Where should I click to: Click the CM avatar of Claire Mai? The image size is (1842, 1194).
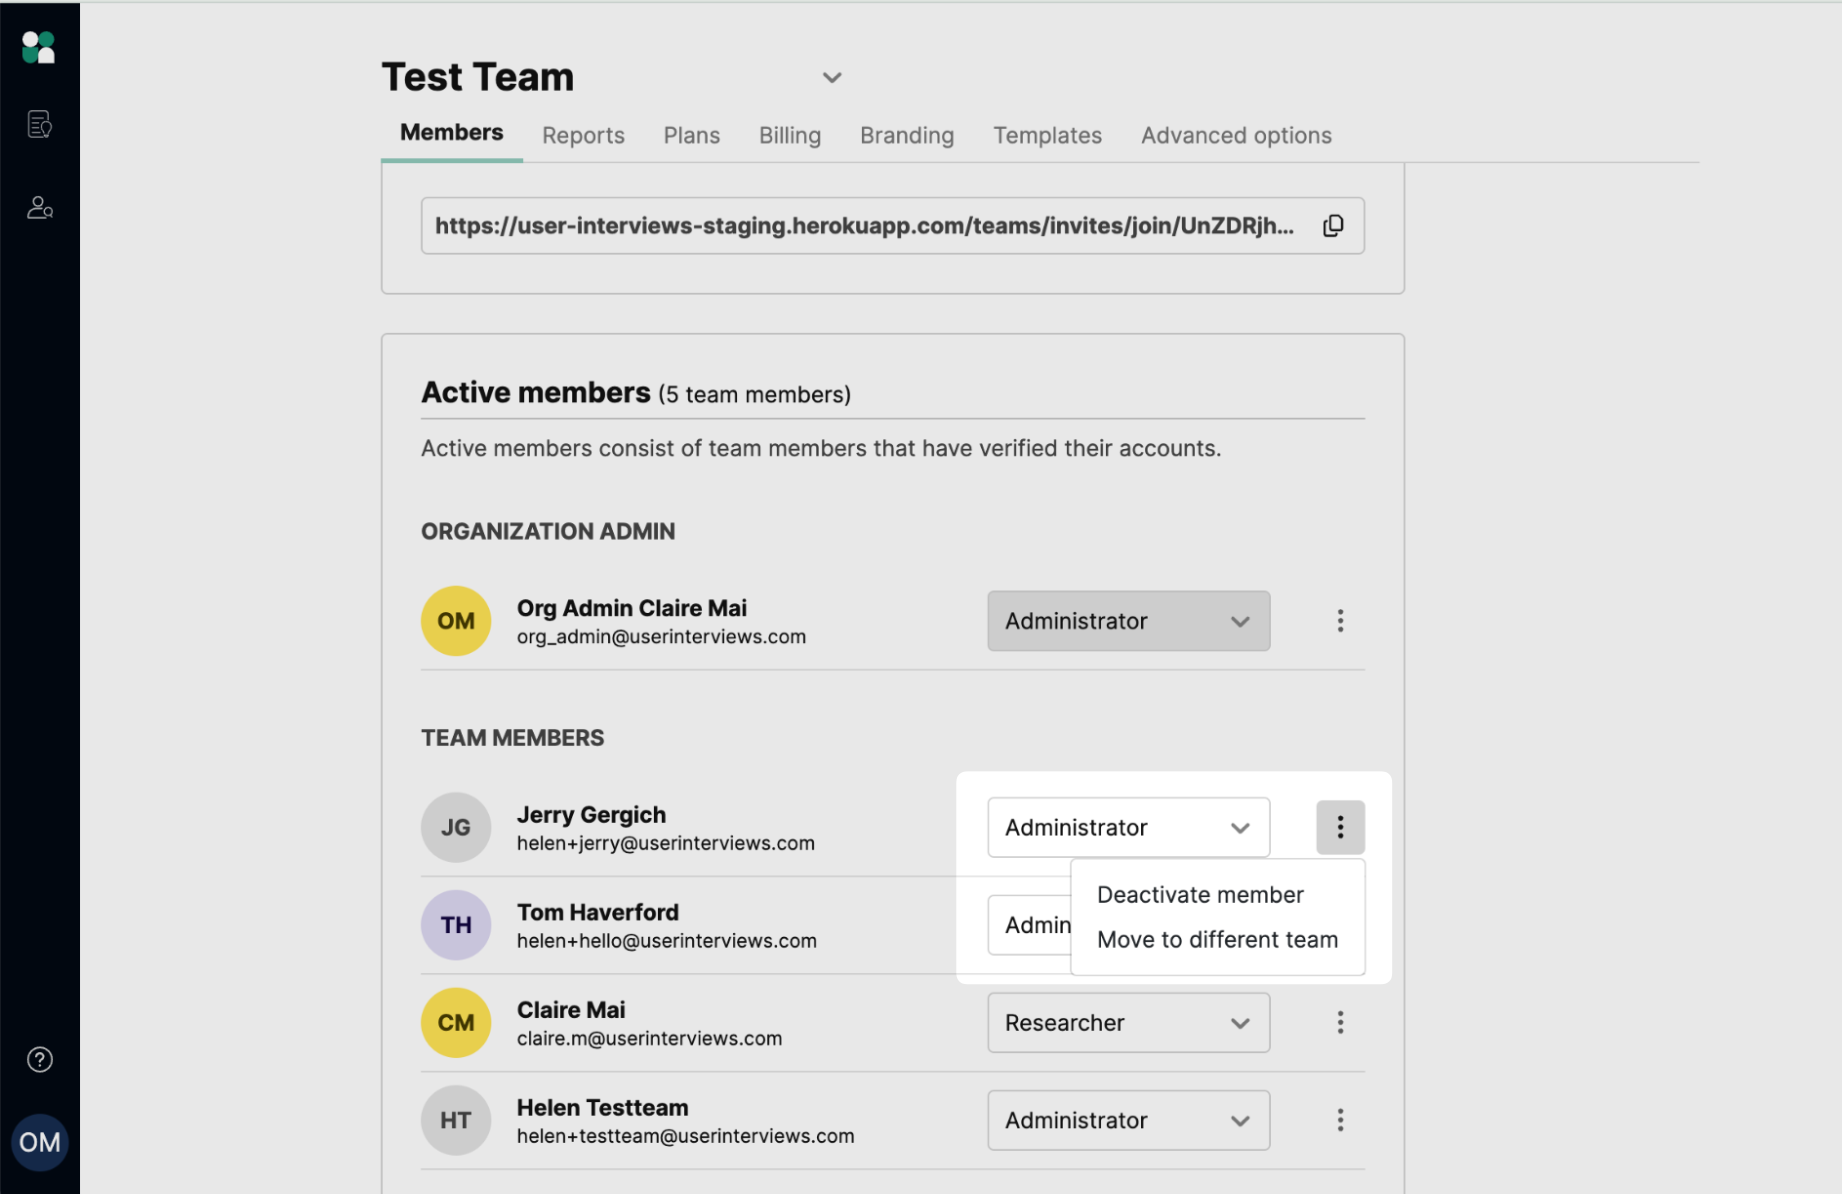point(456,1022)
